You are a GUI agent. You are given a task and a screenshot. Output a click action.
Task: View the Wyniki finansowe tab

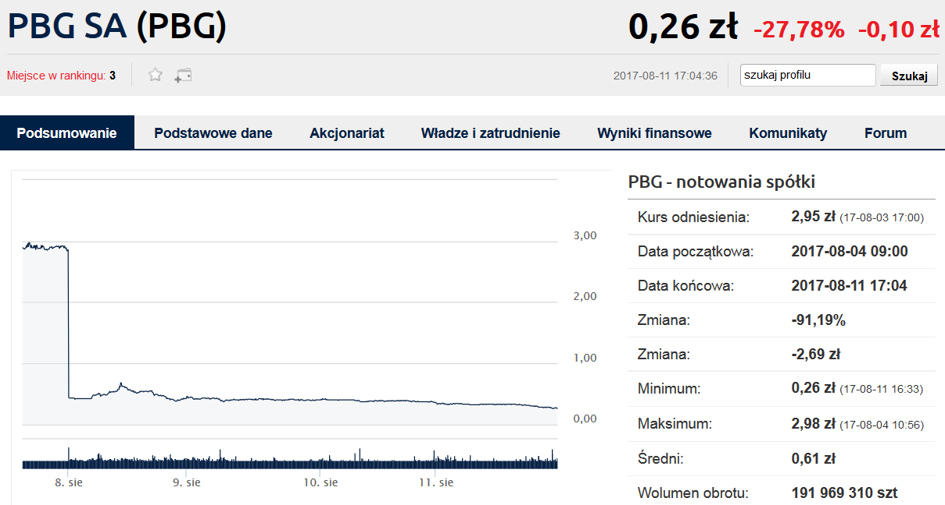(x=655, y=133)
